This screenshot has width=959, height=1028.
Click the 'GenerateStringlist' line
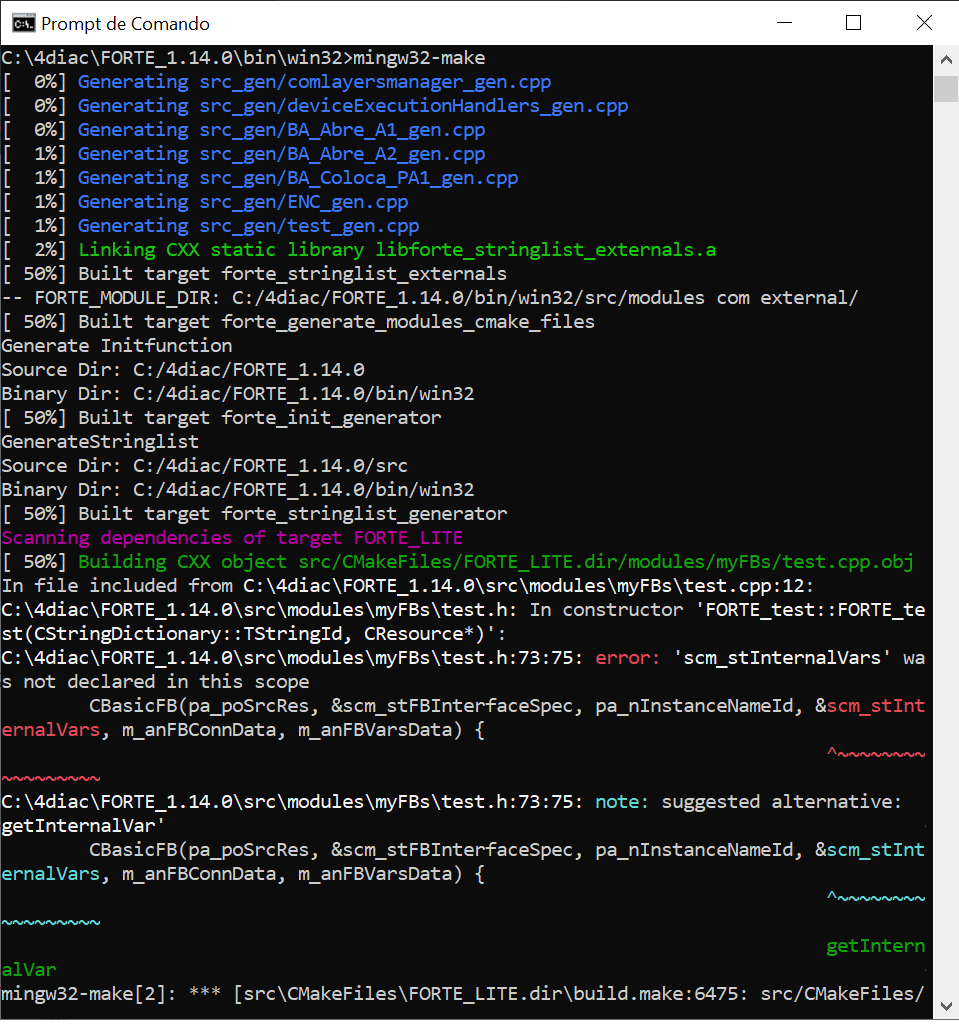tap(100, 442)
